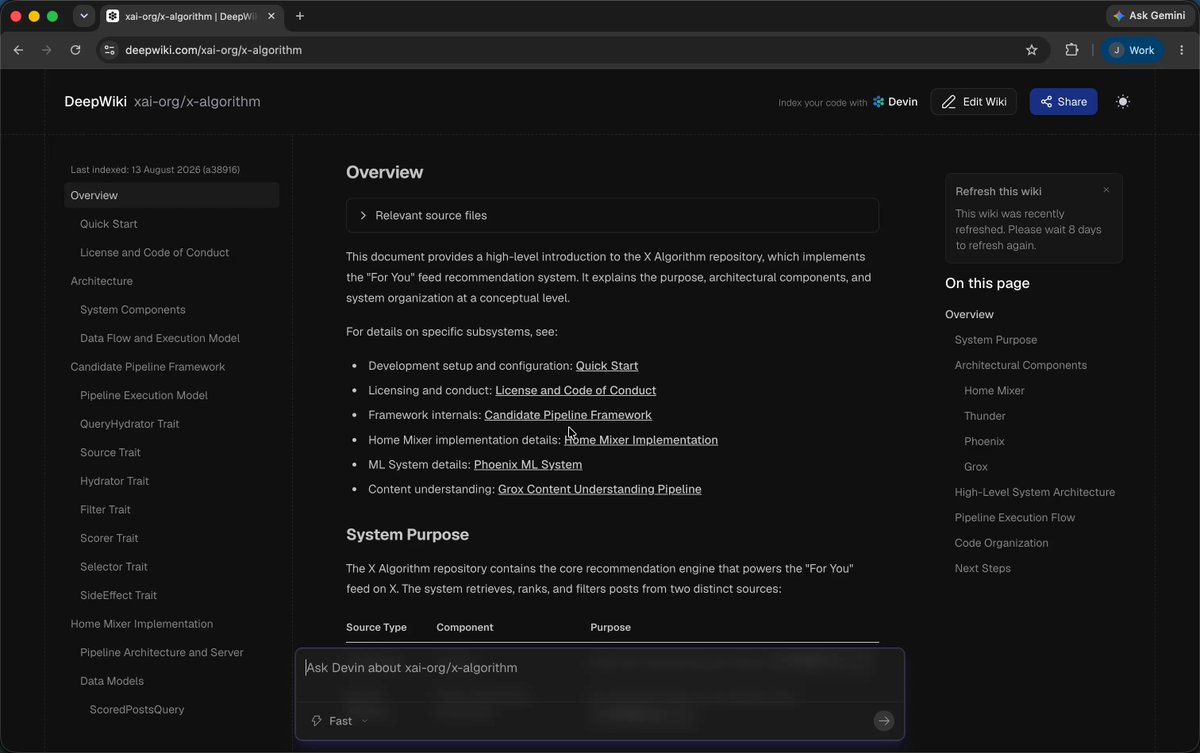Image resolution: width=1200 pixels, height=753 pixels.
Task: Open QueryHydrator Trait
Action: [x=130, y=424]
